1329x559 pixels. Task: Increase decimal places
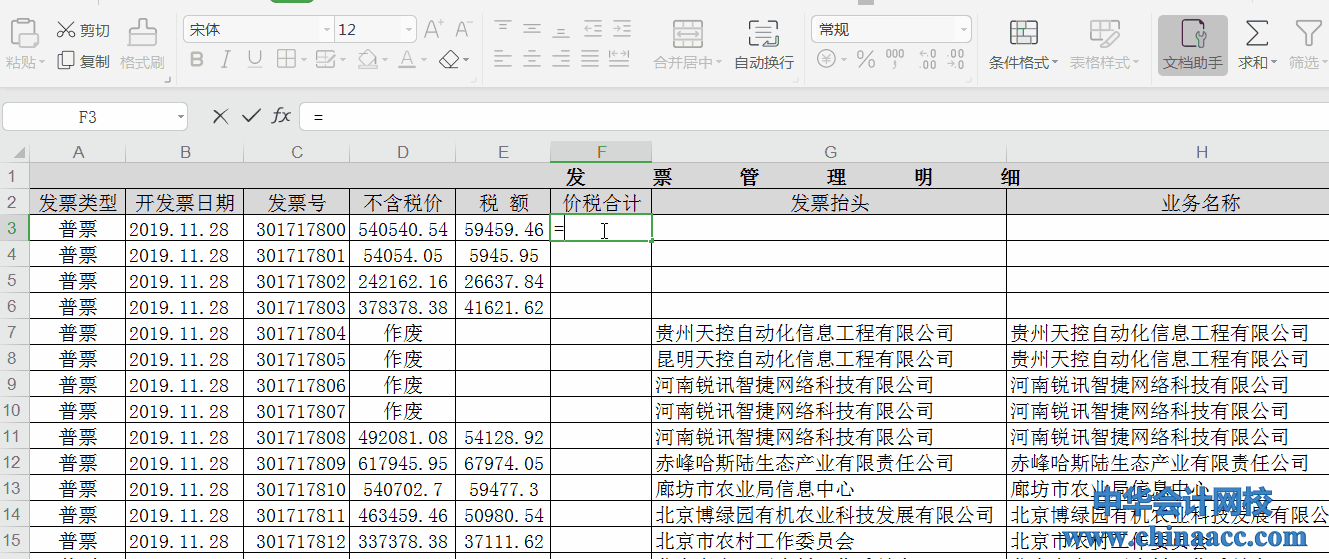[927, 60]
